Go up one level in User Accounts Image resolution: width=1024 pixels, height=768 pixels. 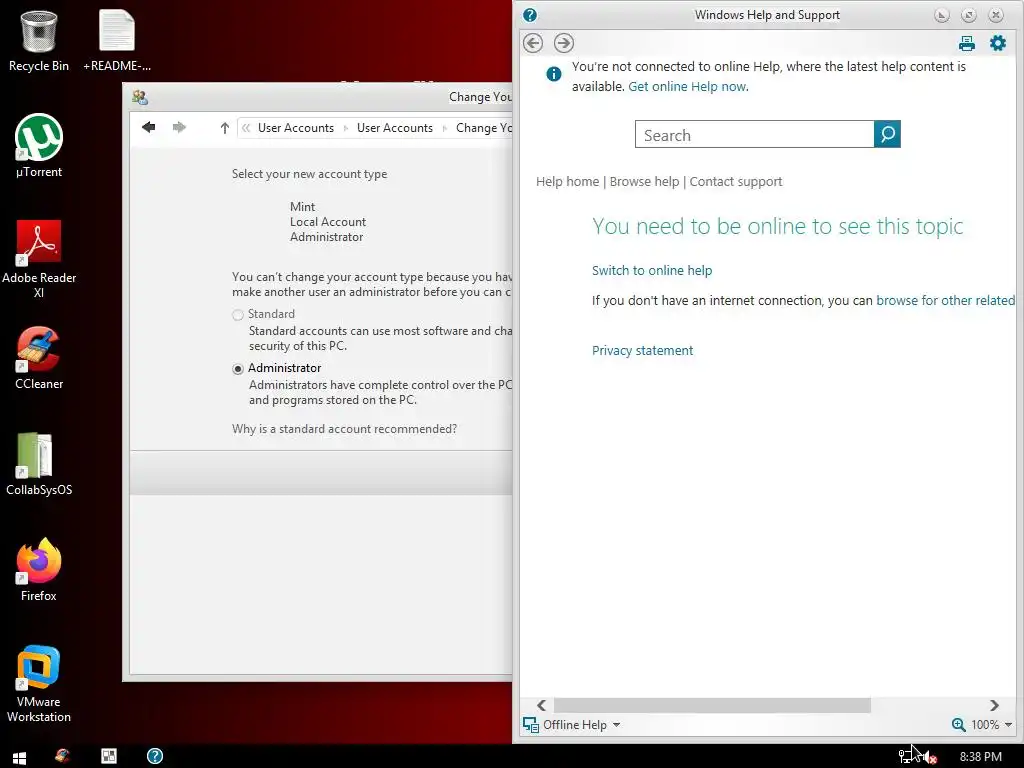pyautogui.click(x=224, y=128)
